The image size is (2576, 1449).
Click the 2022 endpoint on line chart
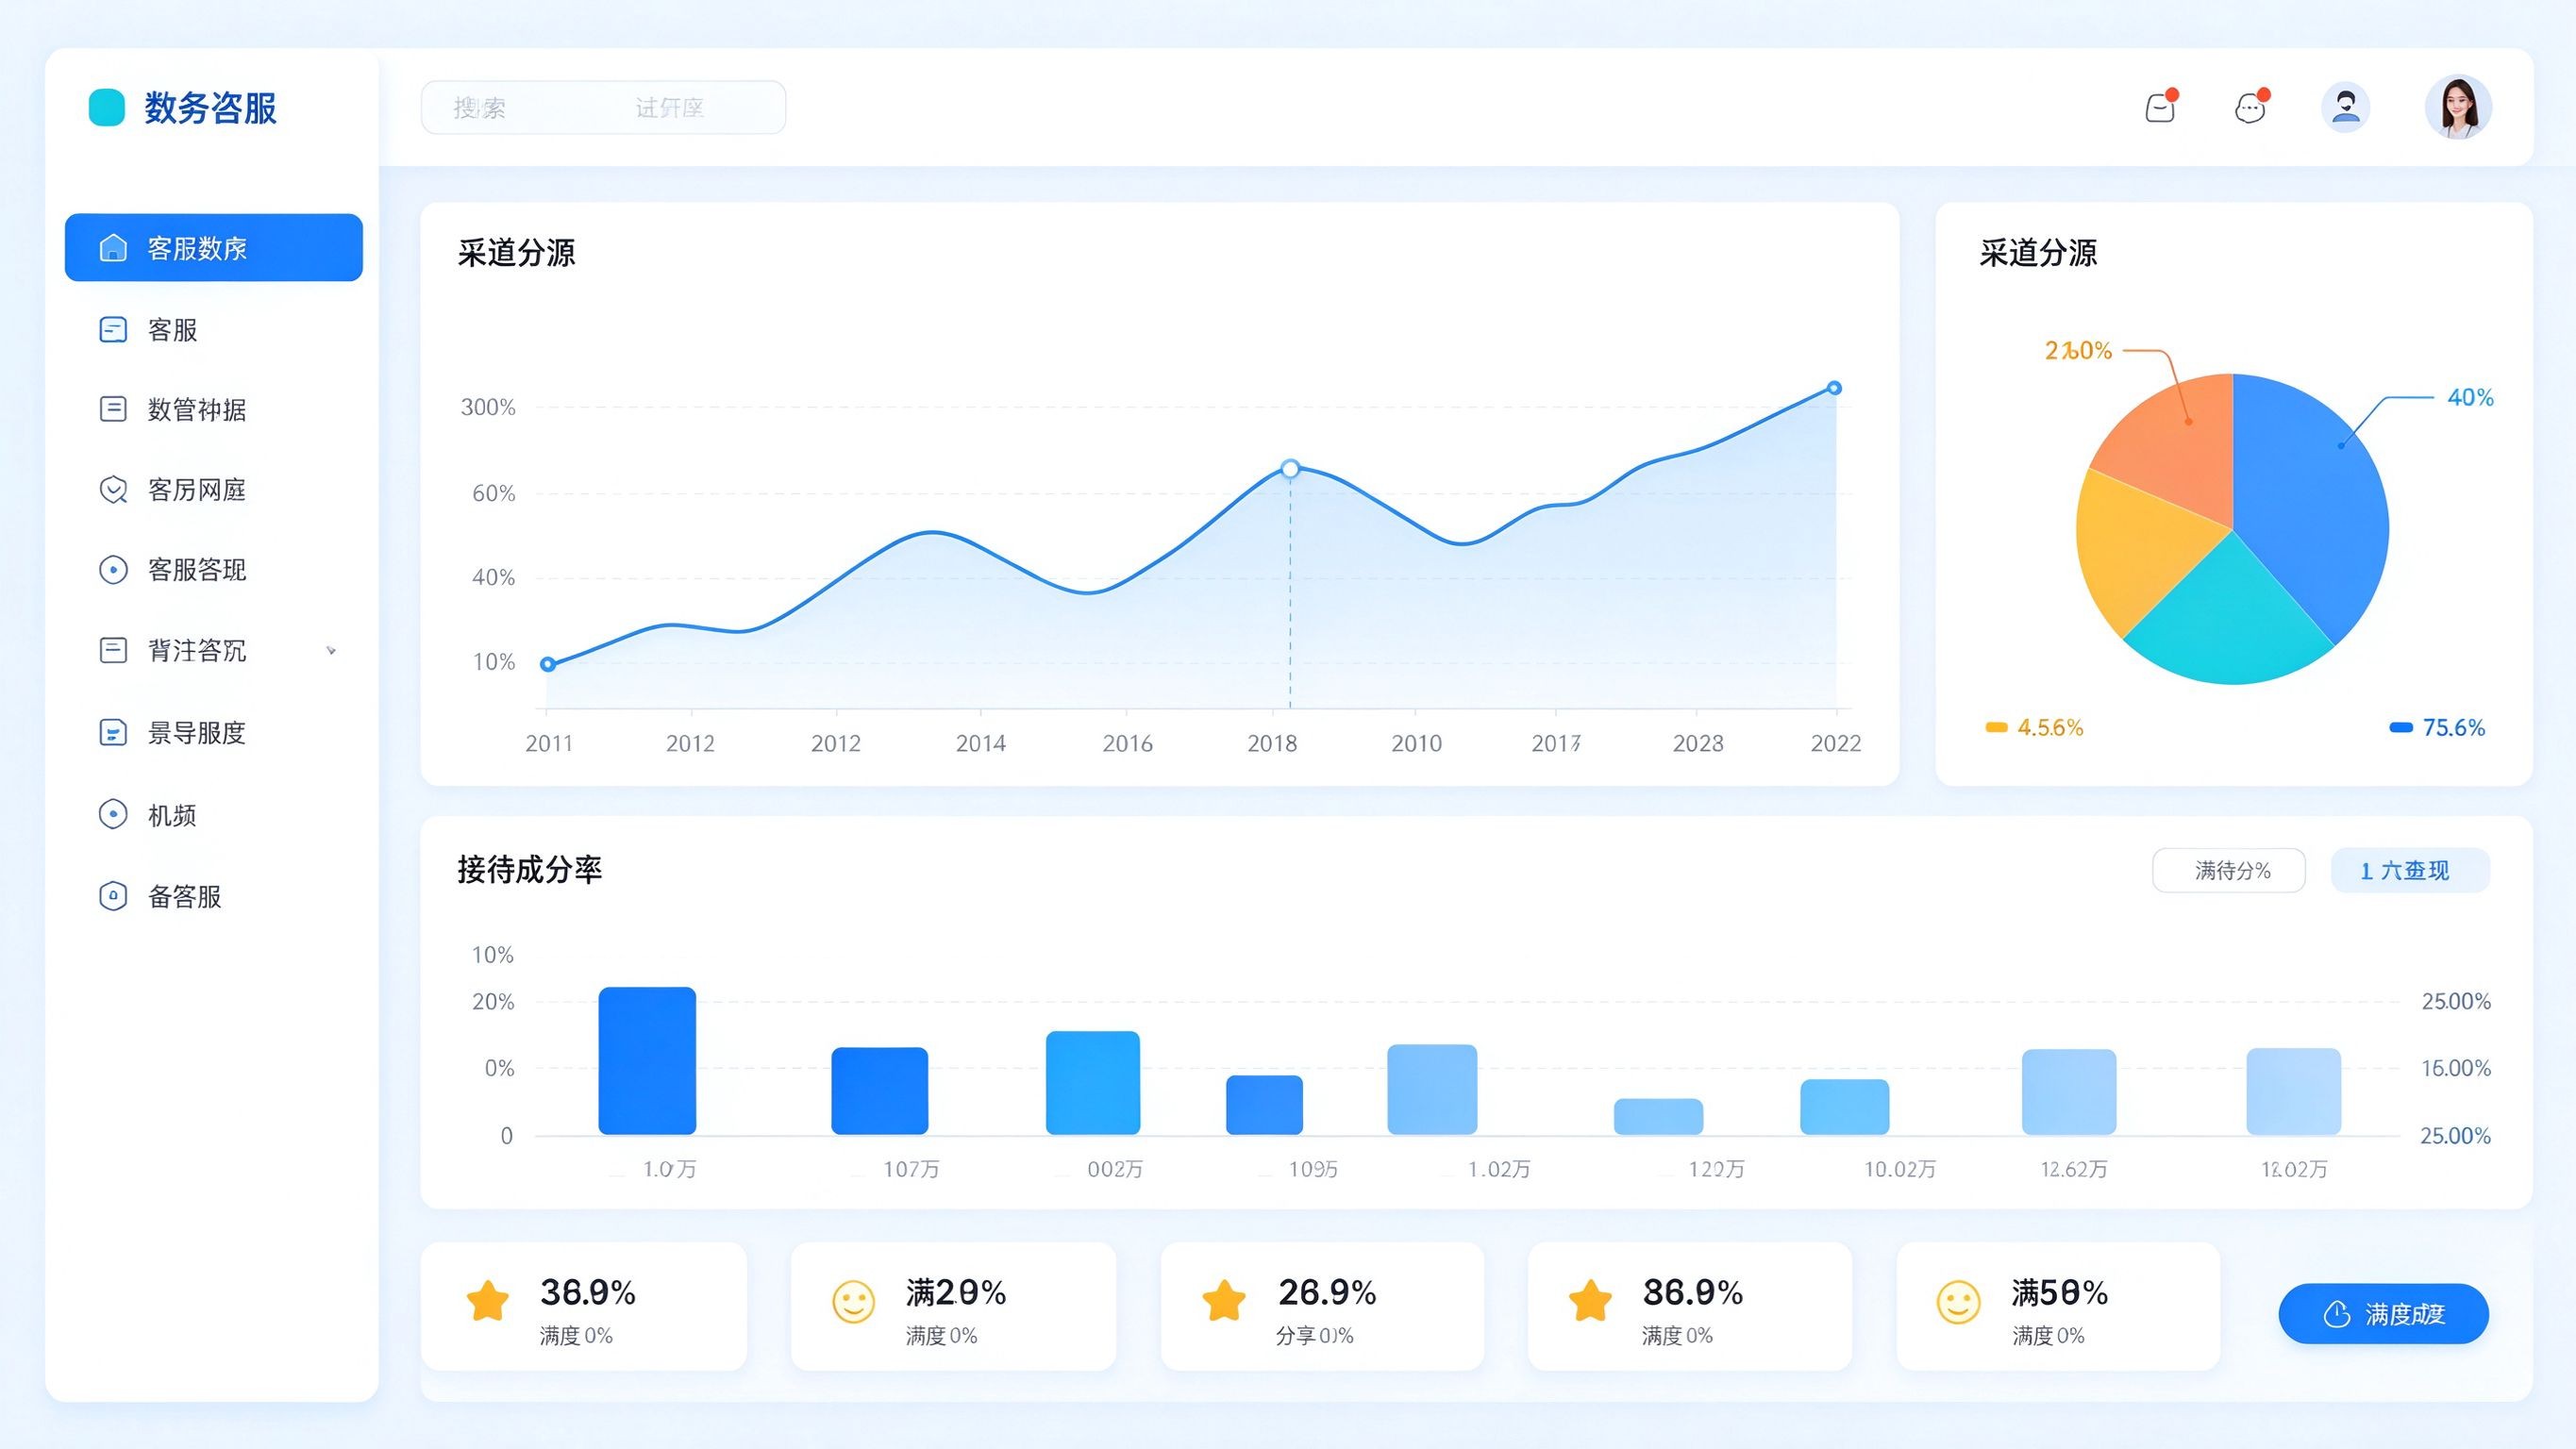click(1834, 388)
